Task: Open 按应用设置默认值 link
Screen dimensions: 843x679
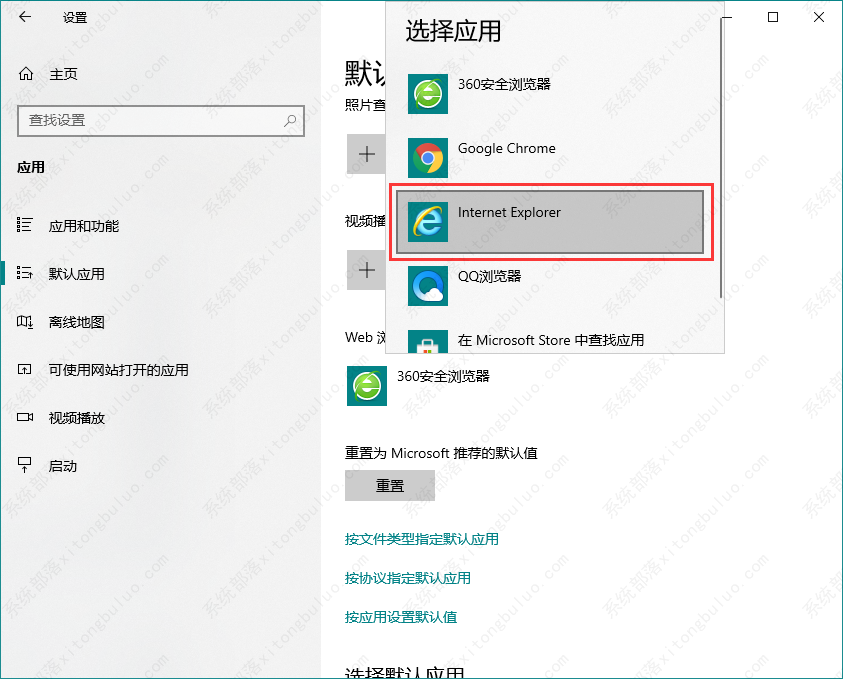Action: [x=400, y=617]
